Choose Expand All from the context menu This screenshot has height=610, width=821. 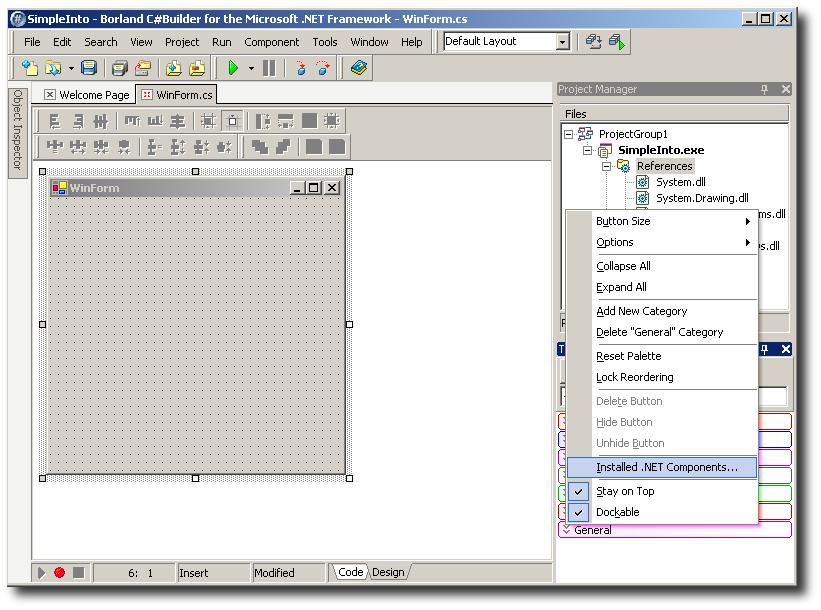(x=662, y=287)
